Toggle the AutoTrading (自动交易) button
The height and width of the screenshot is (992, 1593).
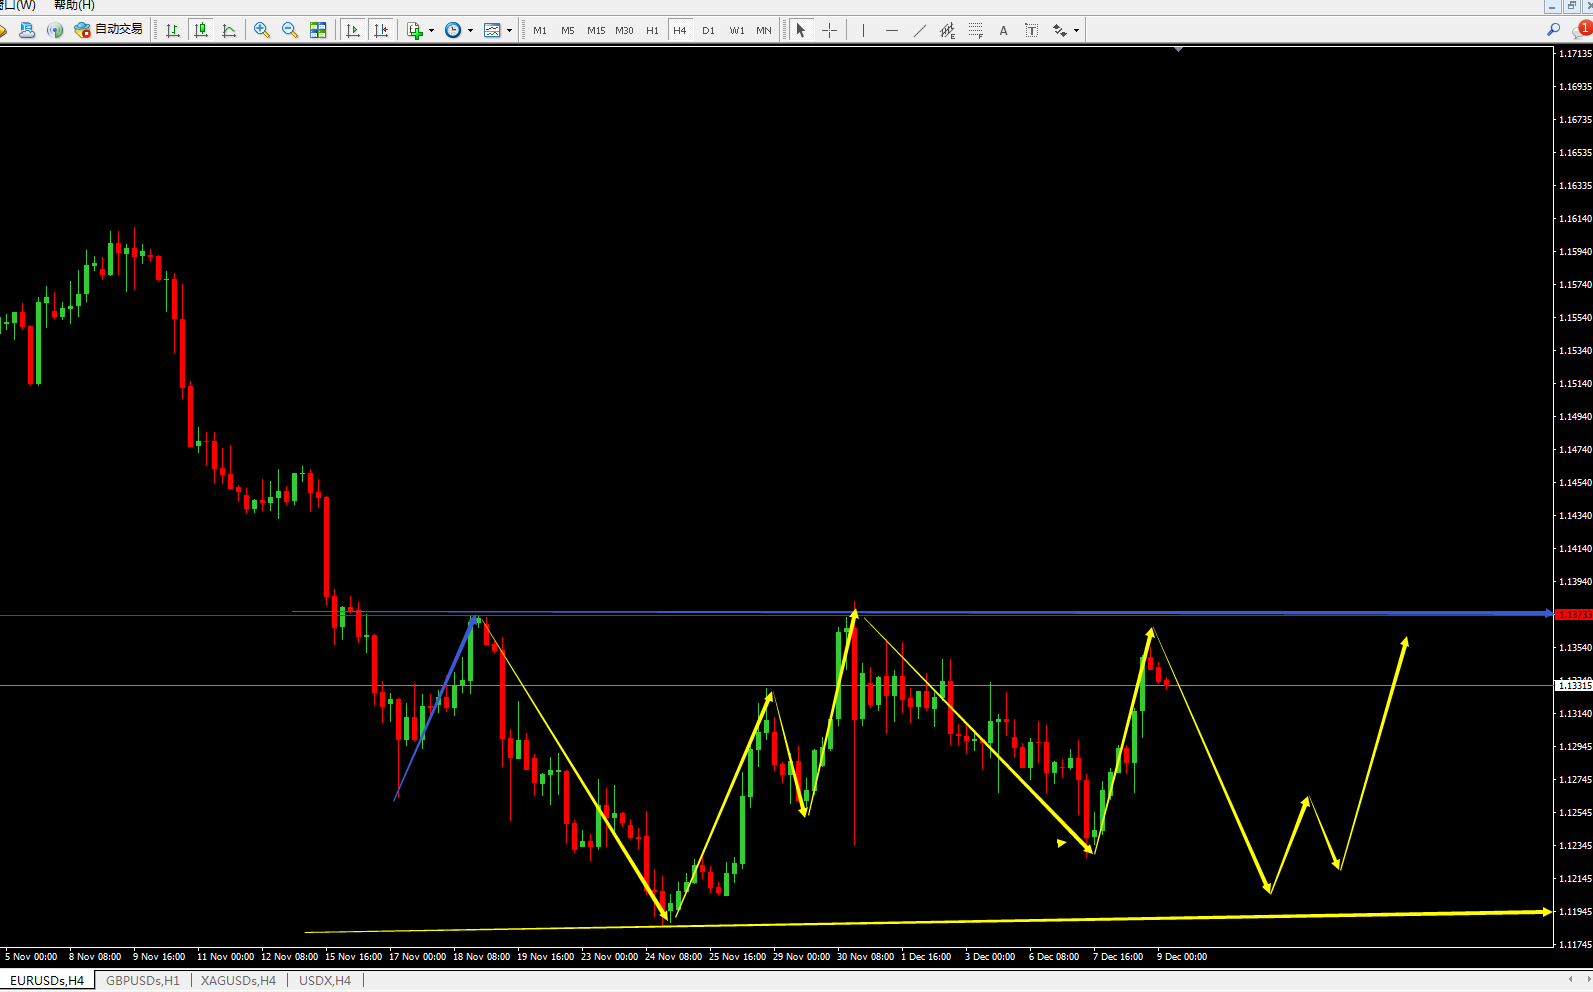point(109,30)
